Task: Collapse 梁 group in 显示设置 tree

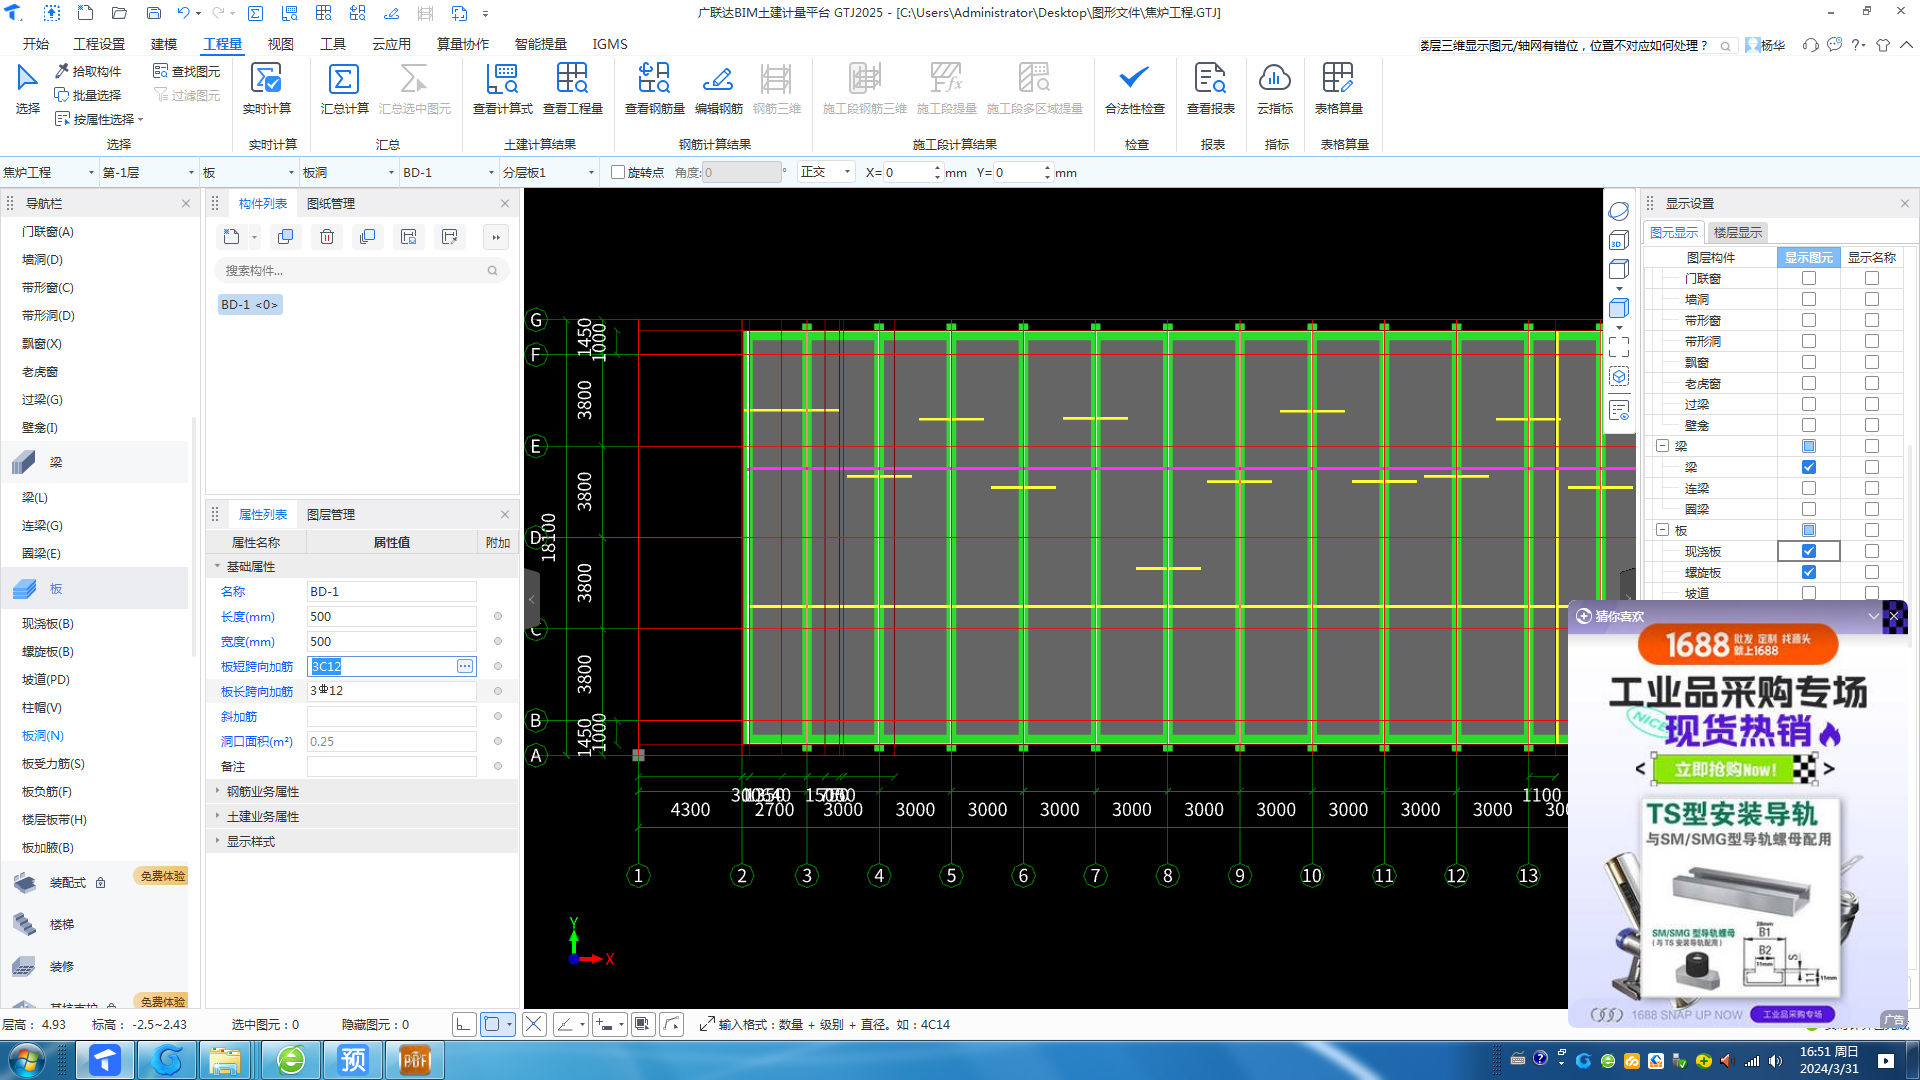Action: click(1662, 446)
